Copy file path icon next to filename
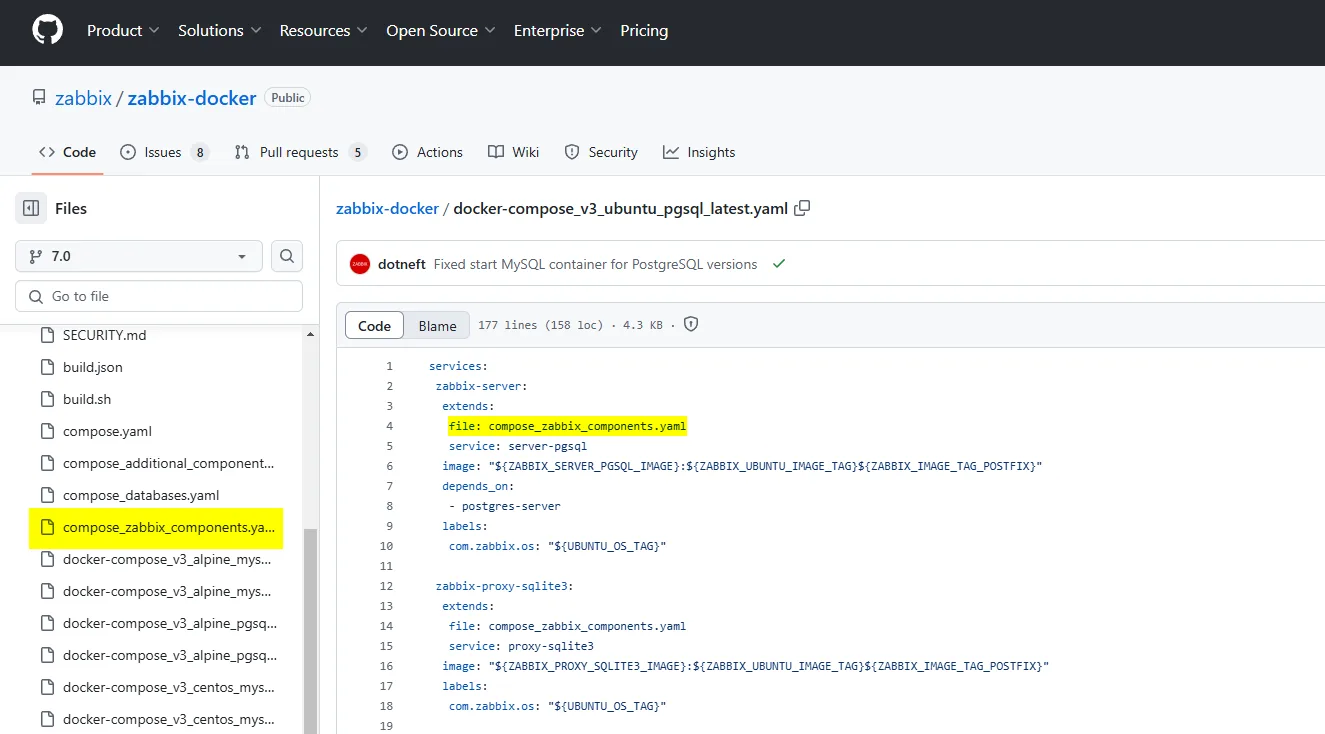 click(x=802, y=208)
